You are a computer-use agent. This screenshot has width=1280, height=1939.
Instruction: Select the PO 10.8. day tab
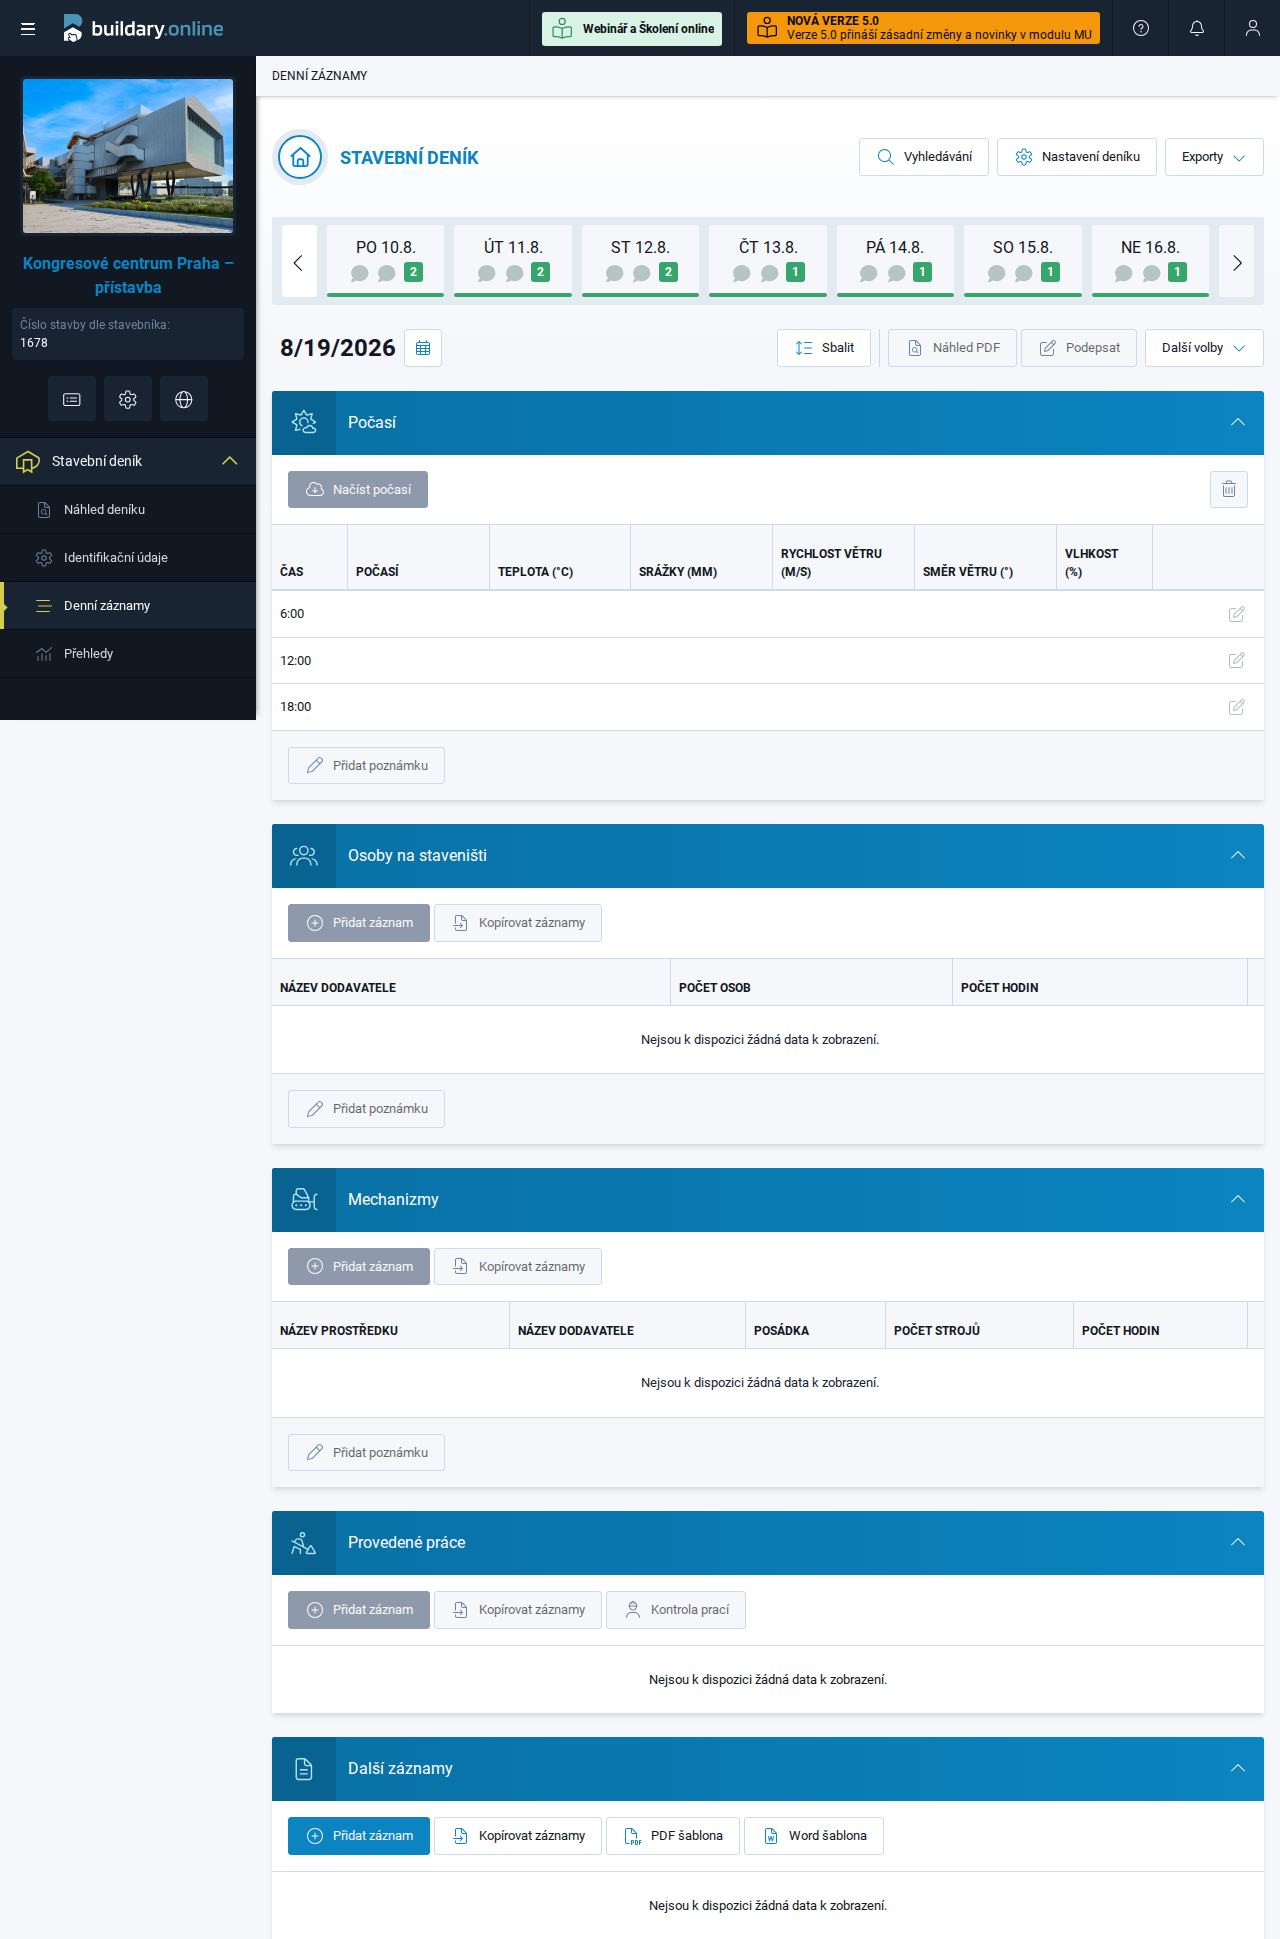click(x=385, y=261)
